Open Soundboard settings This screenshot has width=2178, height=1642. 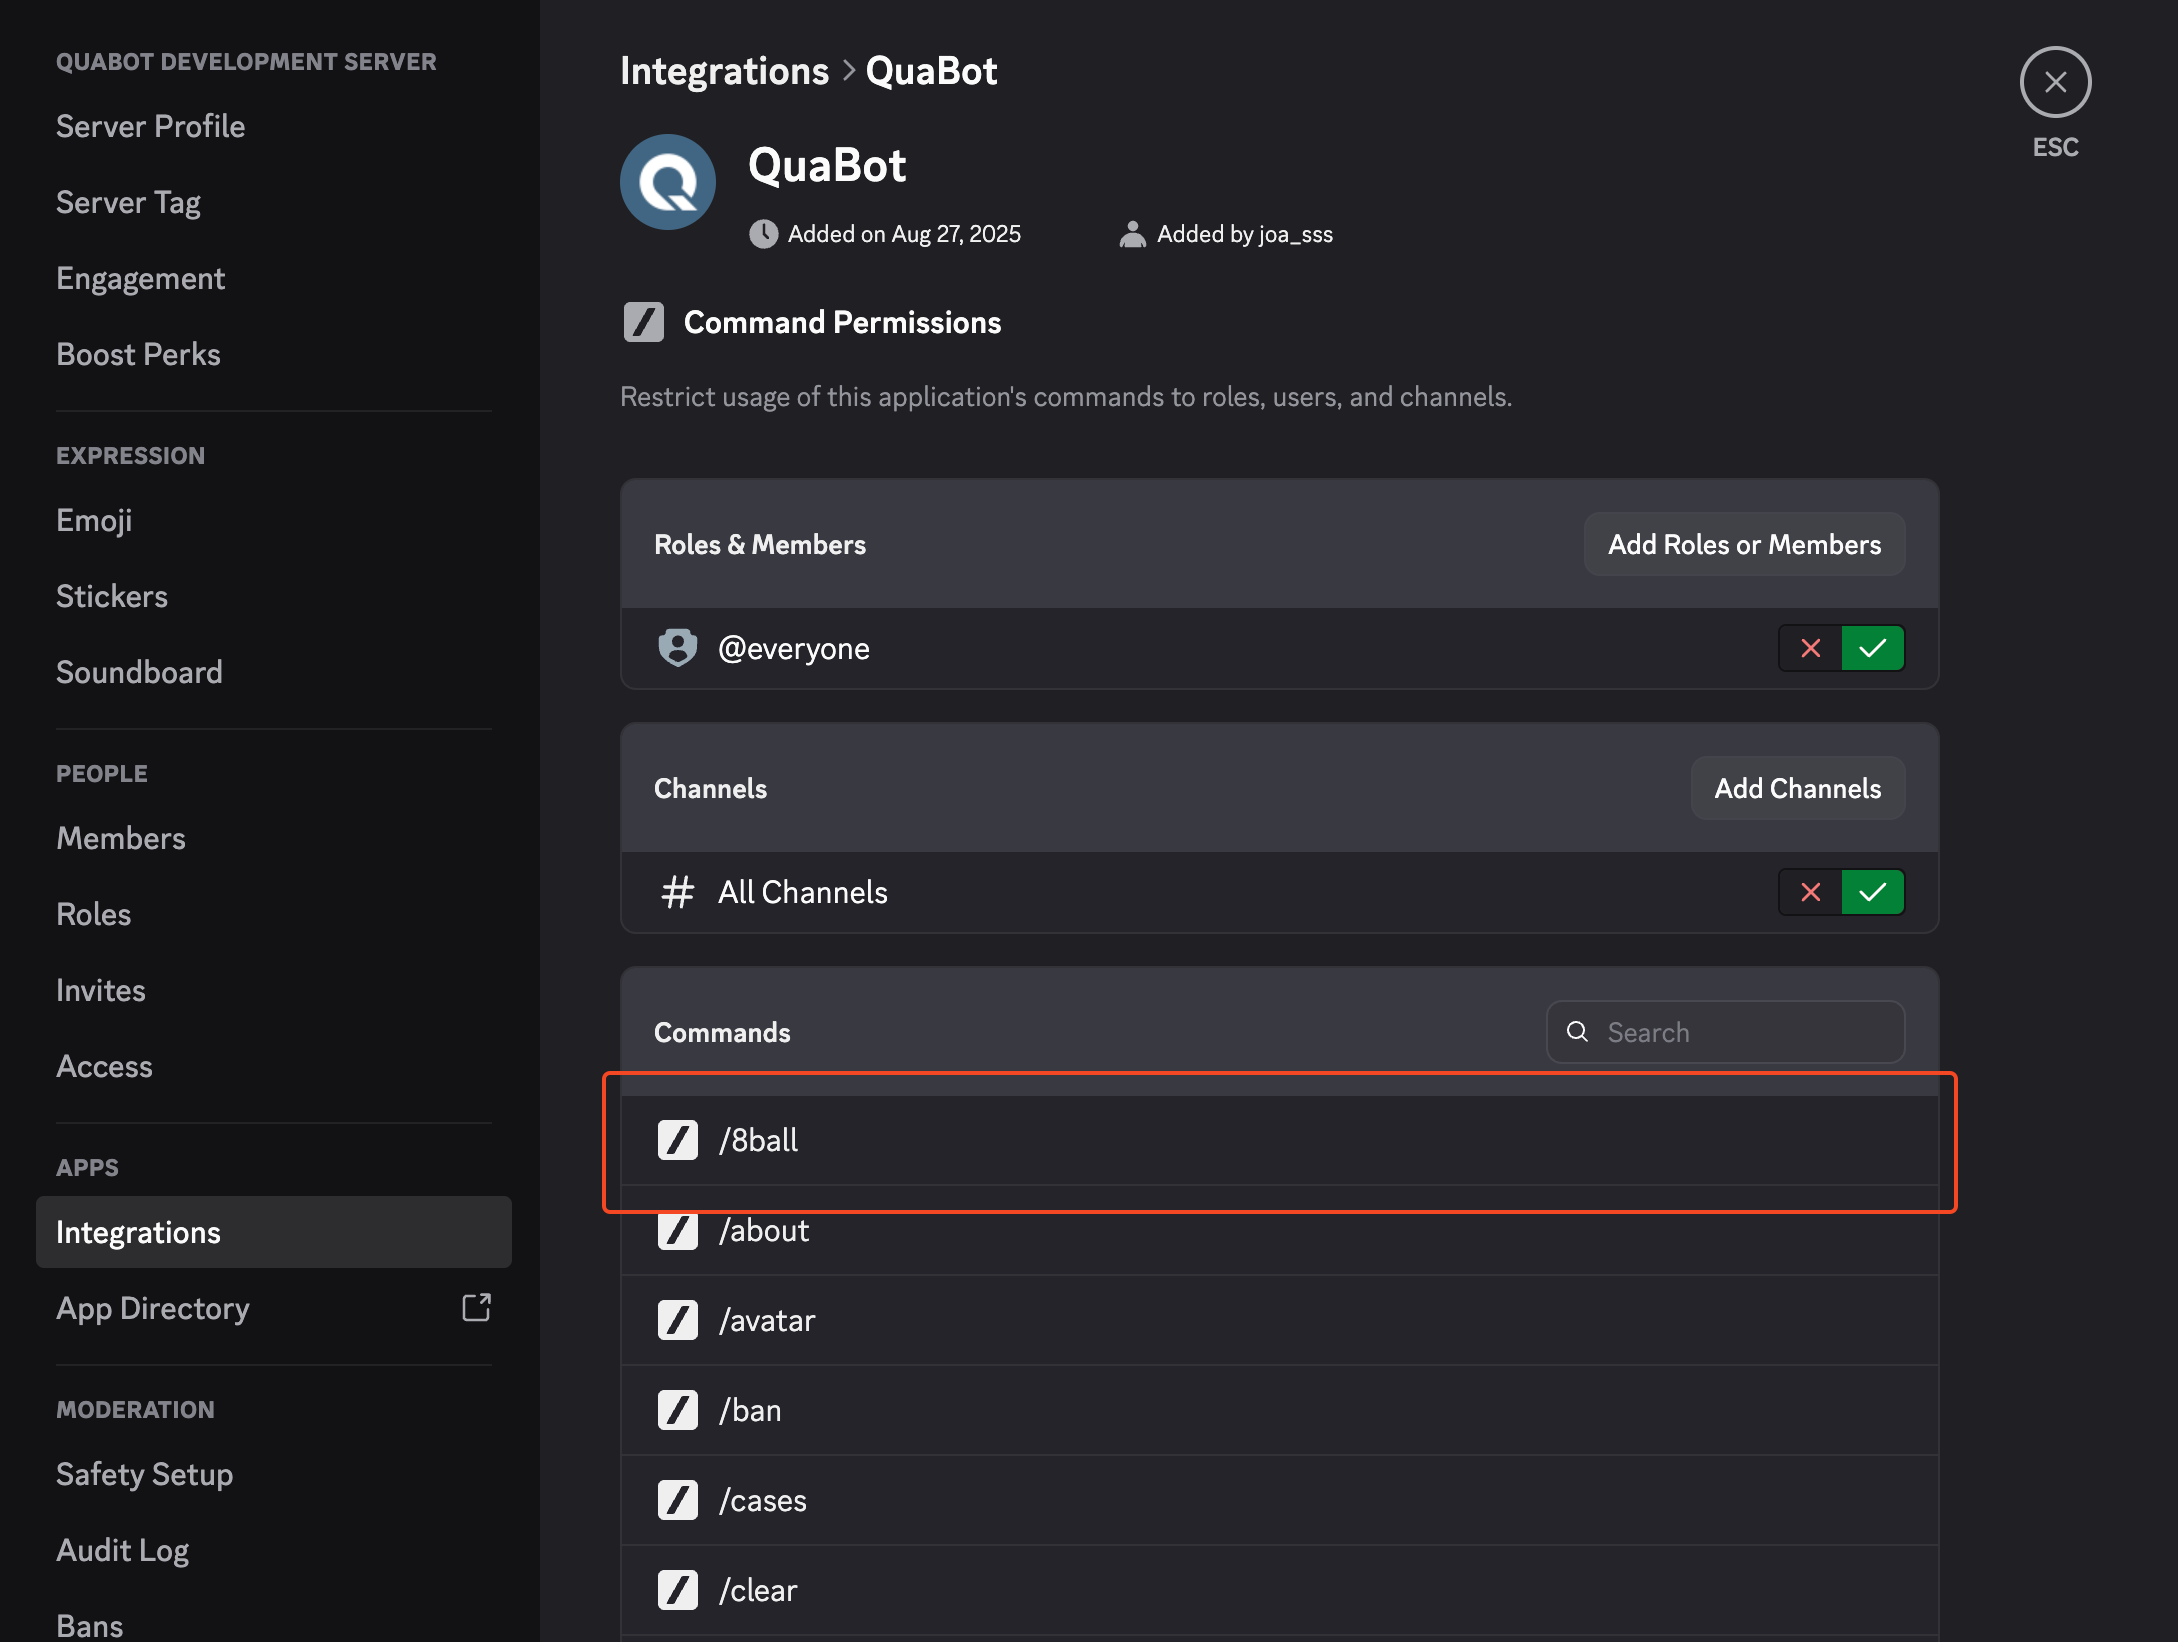[x=273, y=672]
